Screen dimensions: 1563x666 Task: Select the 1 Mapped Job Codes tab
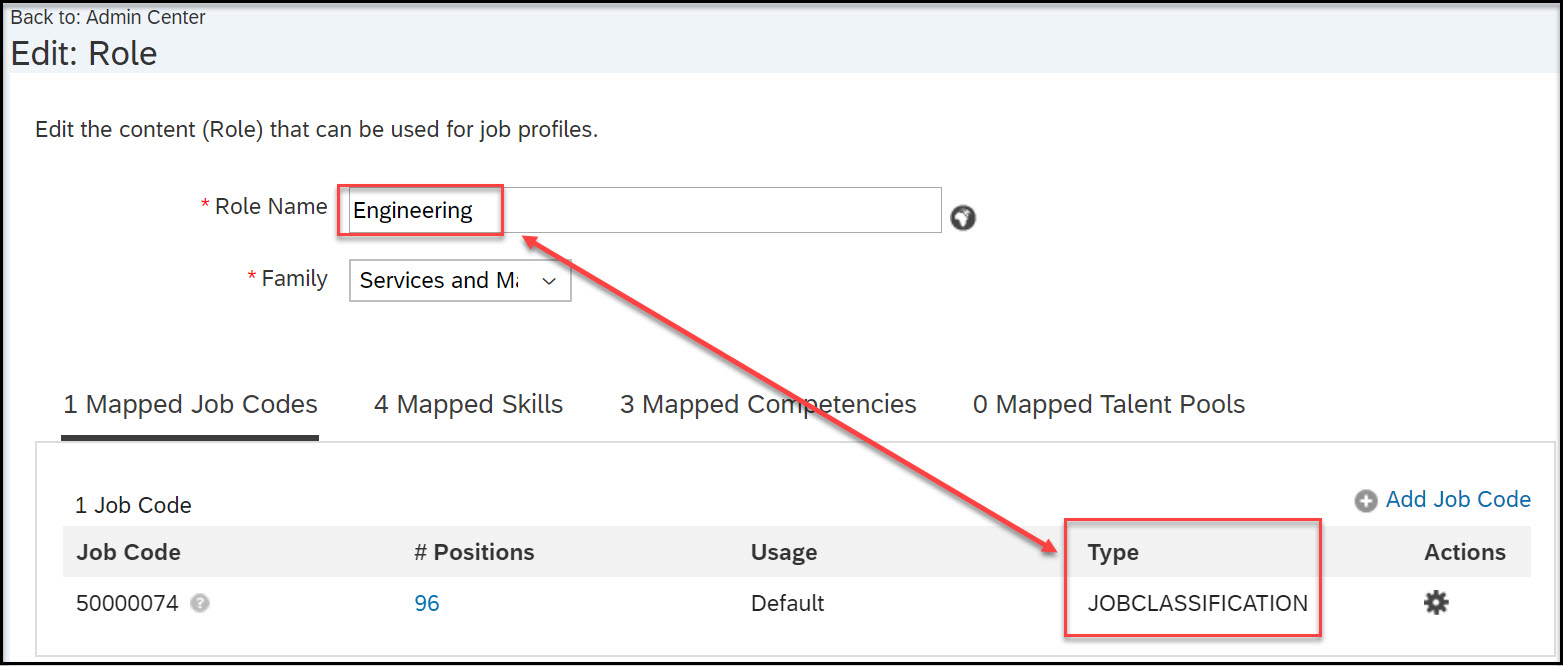190,404
